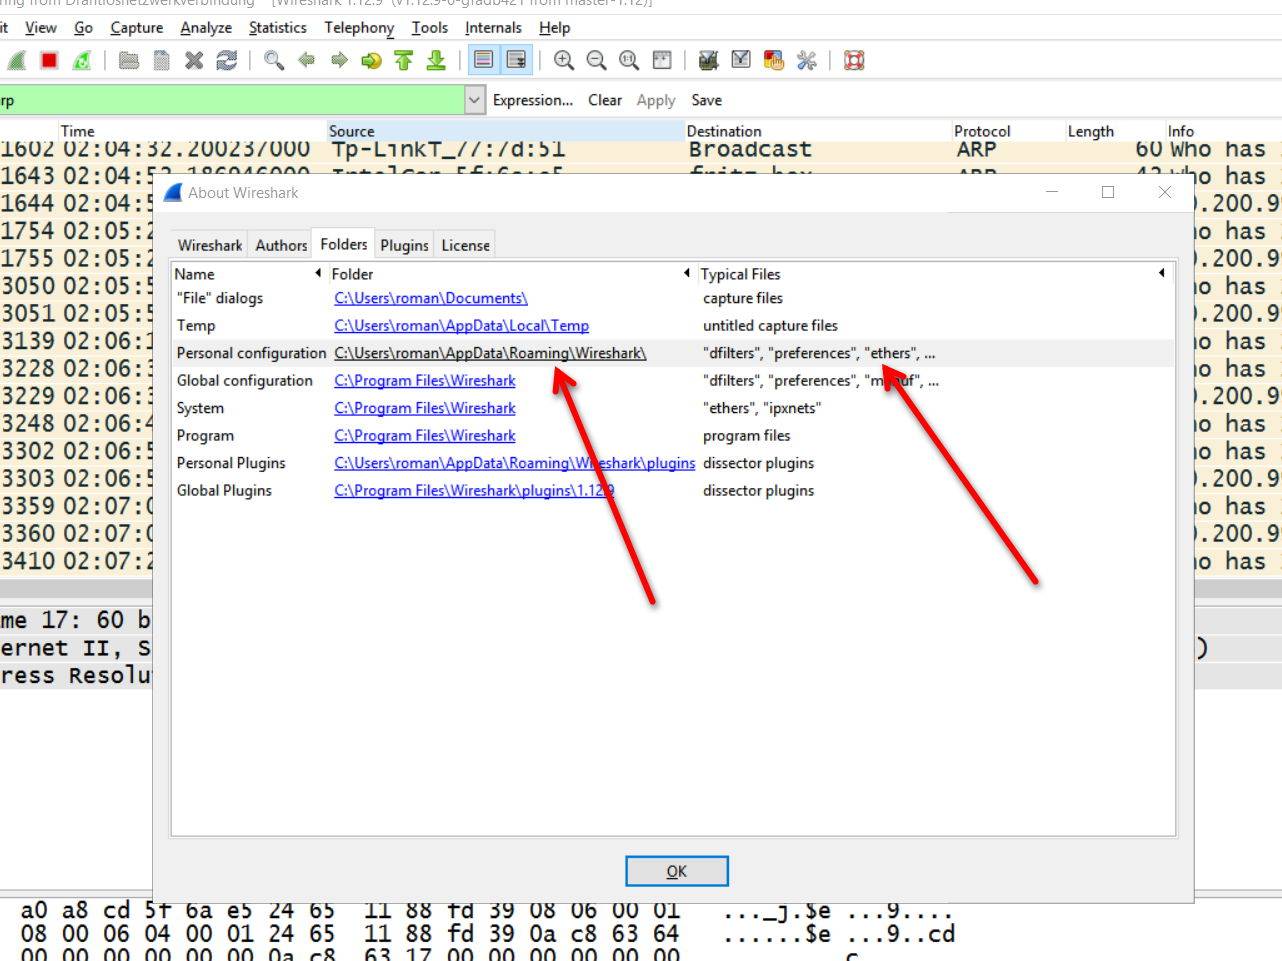Open the Global configuration folder link
The height and width of the screenshot is (961, 1282).
(x=425, y=381)
